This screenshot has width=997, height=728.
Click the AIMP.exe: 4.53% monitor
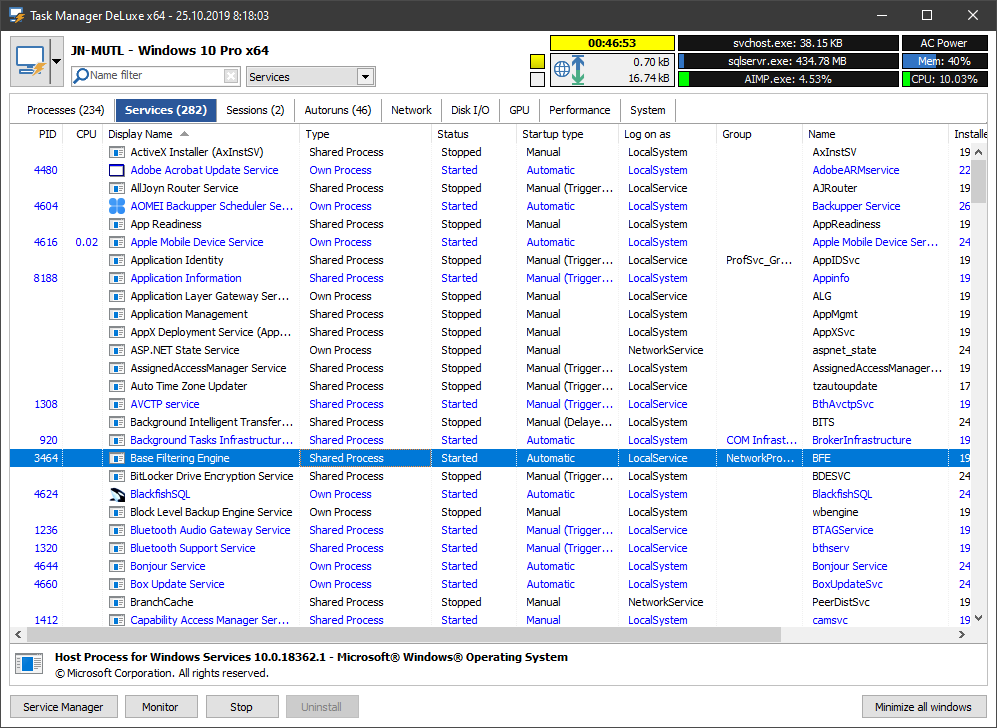click(x=788, y=79)
